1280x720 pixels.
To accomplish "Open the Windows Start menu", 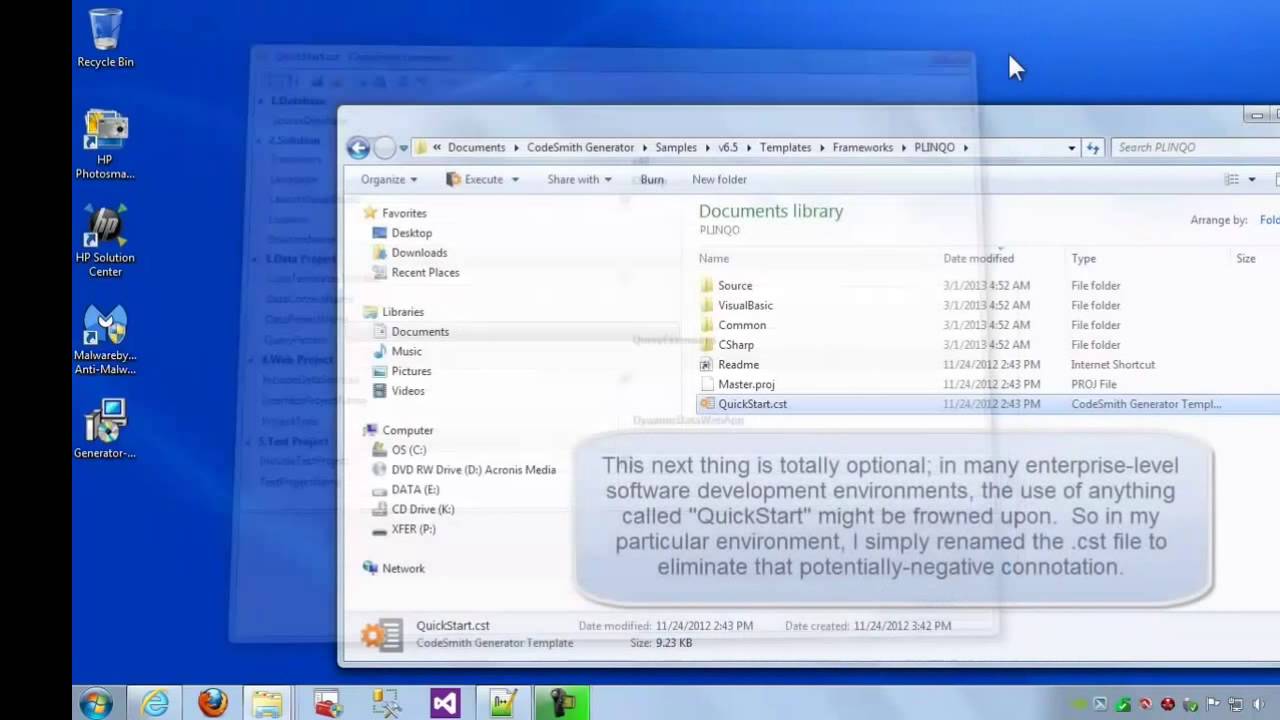I will pyautogui.click(x=97, y=703).
